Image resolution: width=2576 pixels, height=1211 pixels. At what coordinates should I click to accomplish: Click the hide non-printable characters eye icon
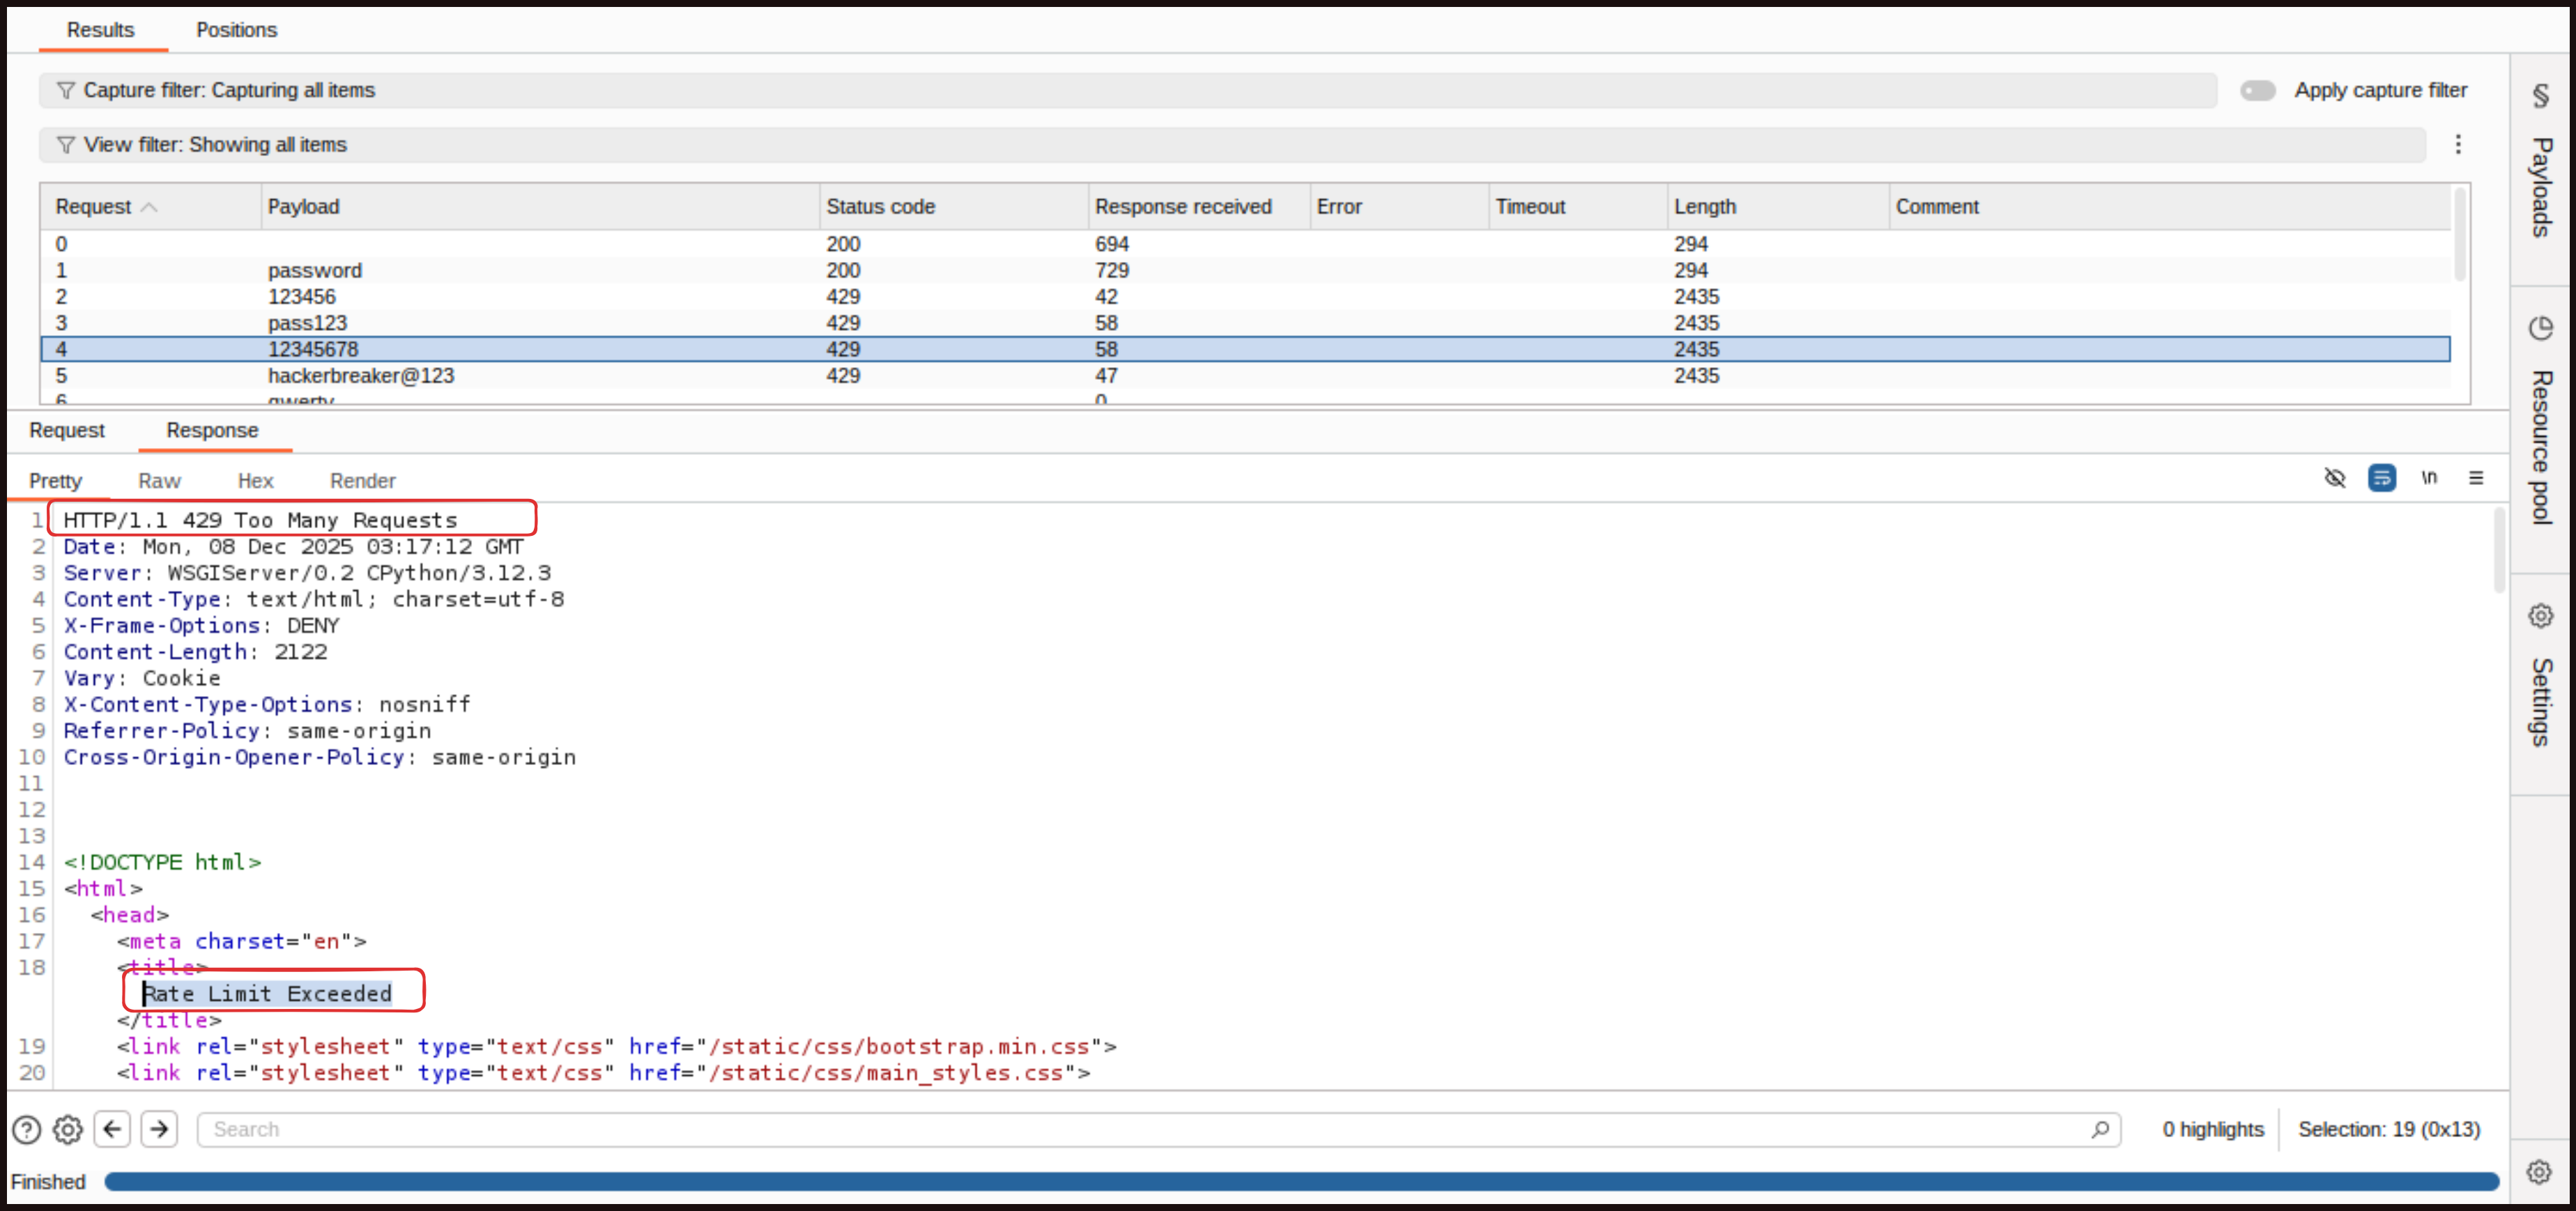pyautogui.click(x=2334, y=478)
